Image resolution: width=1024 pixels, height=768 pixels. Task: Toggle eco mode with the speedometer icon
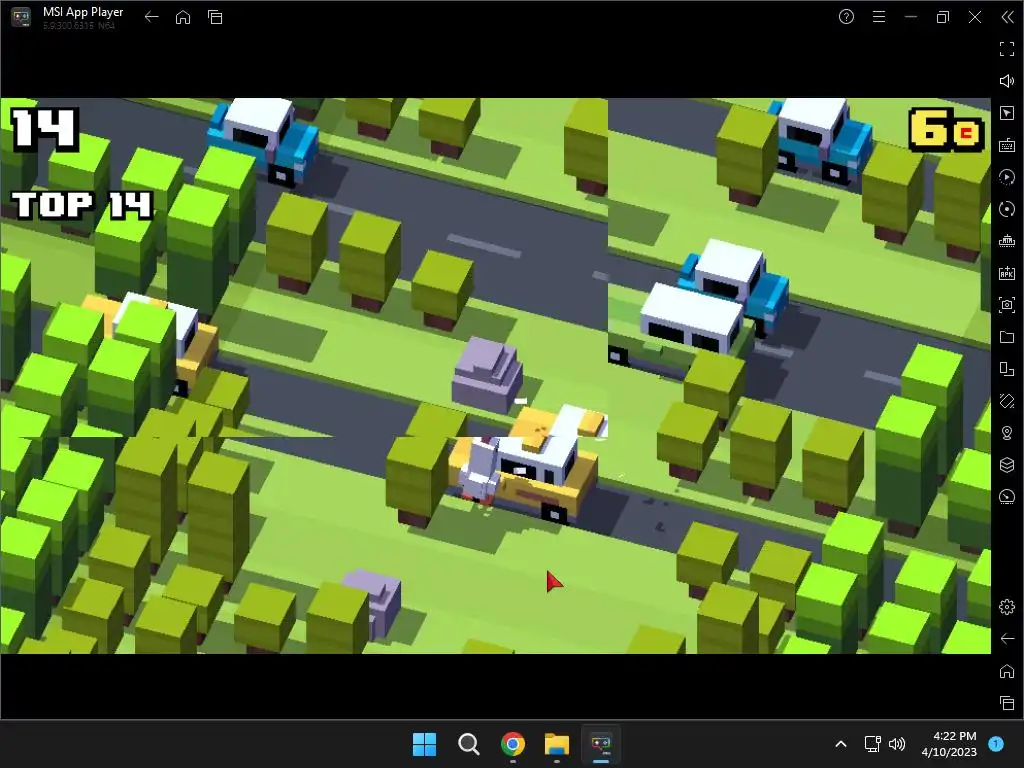(x=1006, y=497)
